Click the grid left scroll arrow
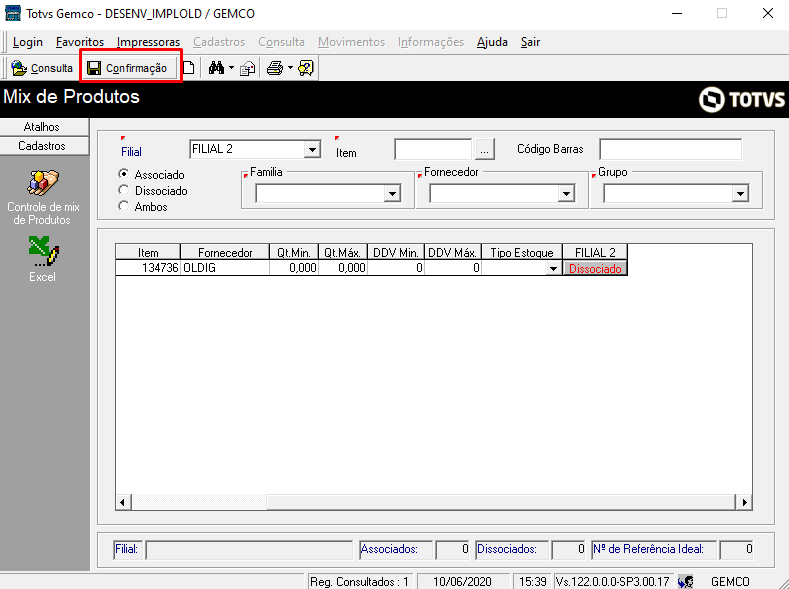 point(123,502)
